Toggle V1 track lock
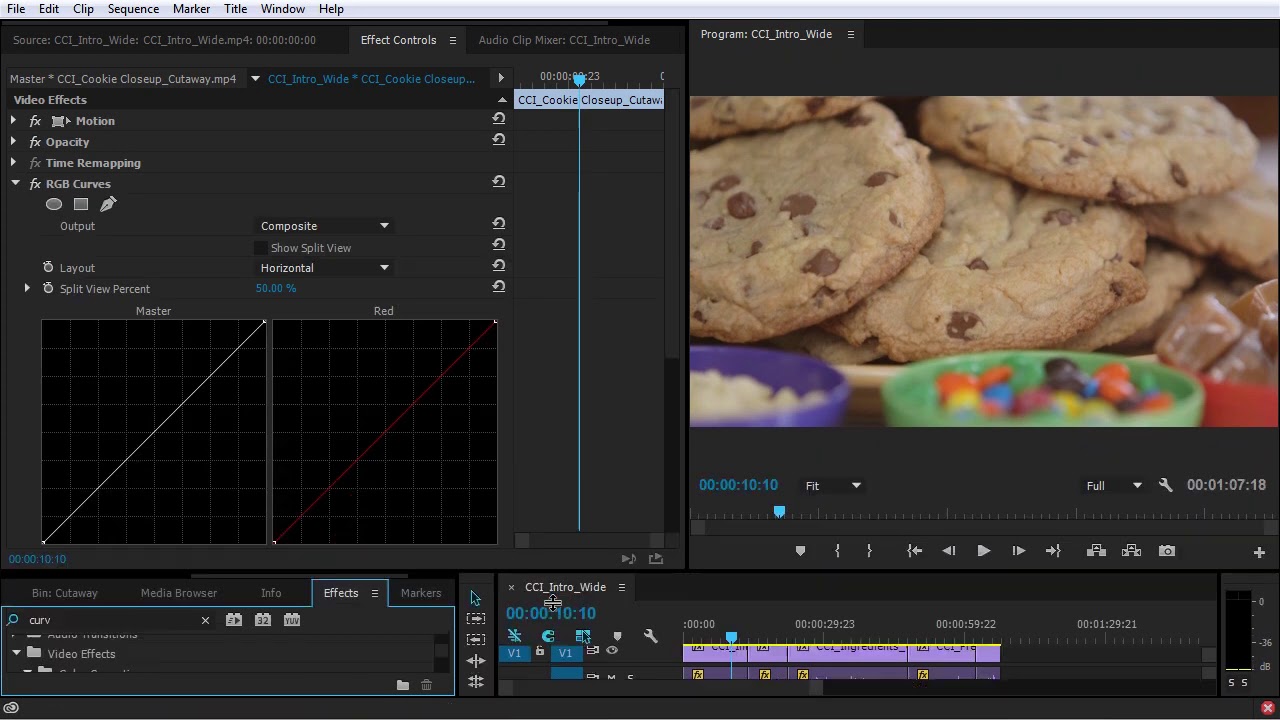 click(x=540, y=652)
